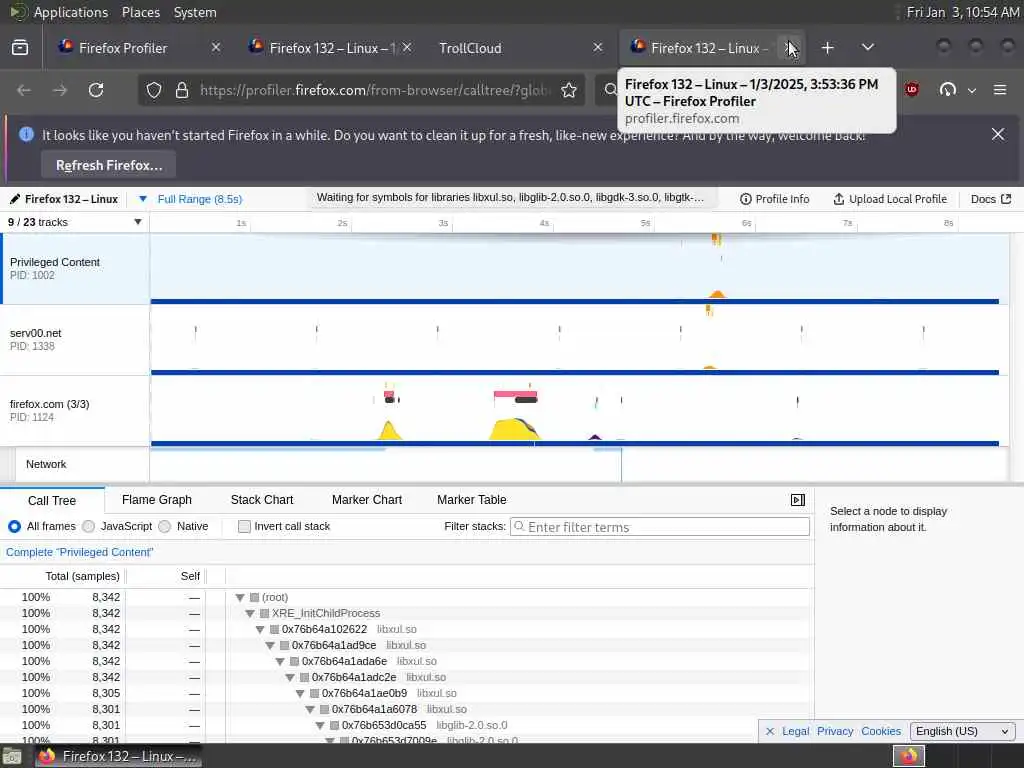Dismiss the refresh Firefox notification bar
The image size is (1024, 768).
click(x=998, y=135)
